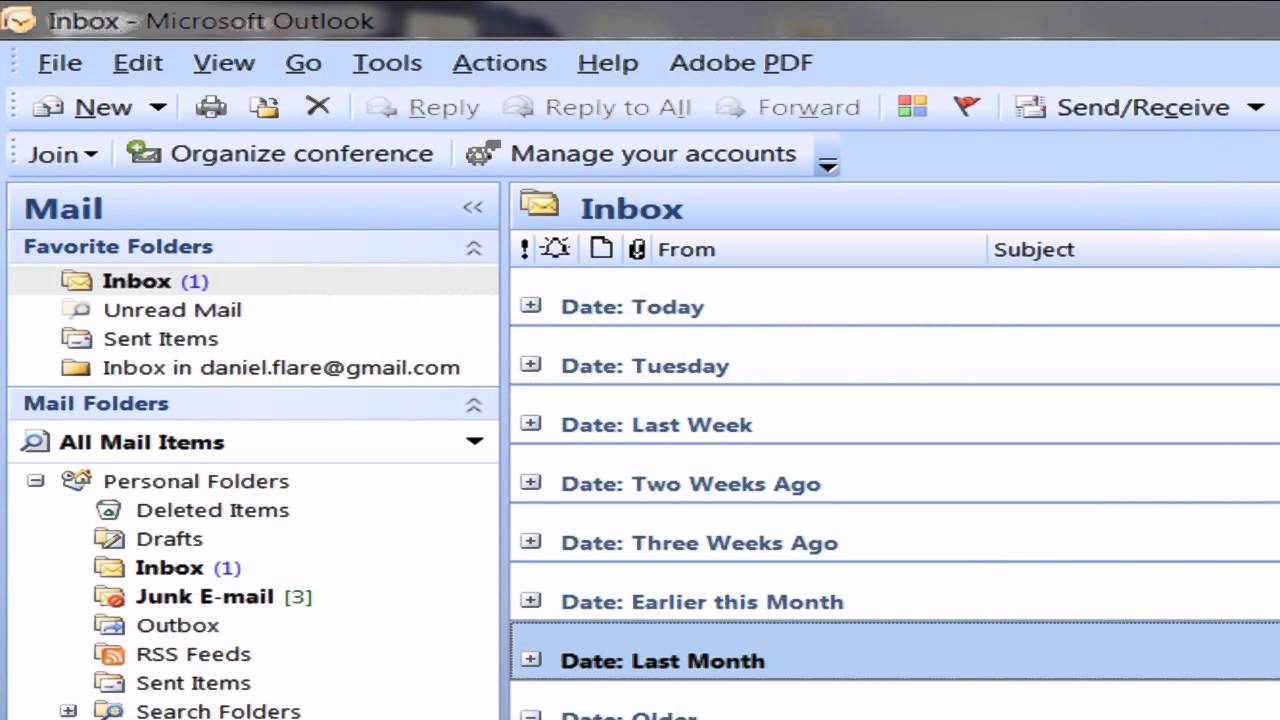Sort by the Attachment paperclip column header

[x=637, y=249]
